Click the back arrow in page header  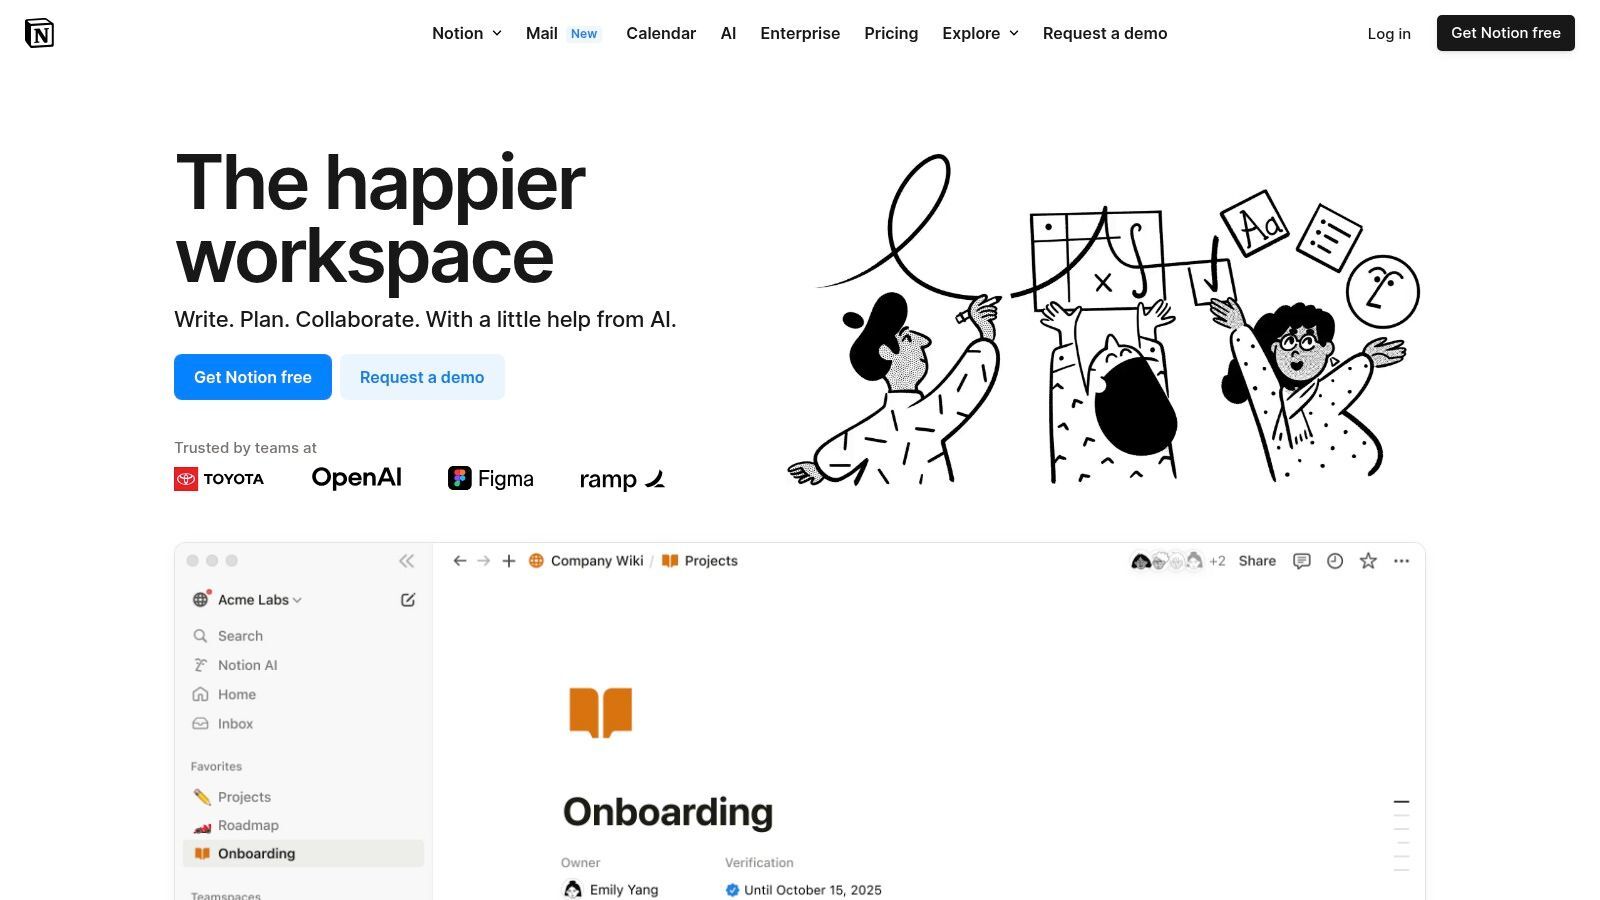point(460,561)
